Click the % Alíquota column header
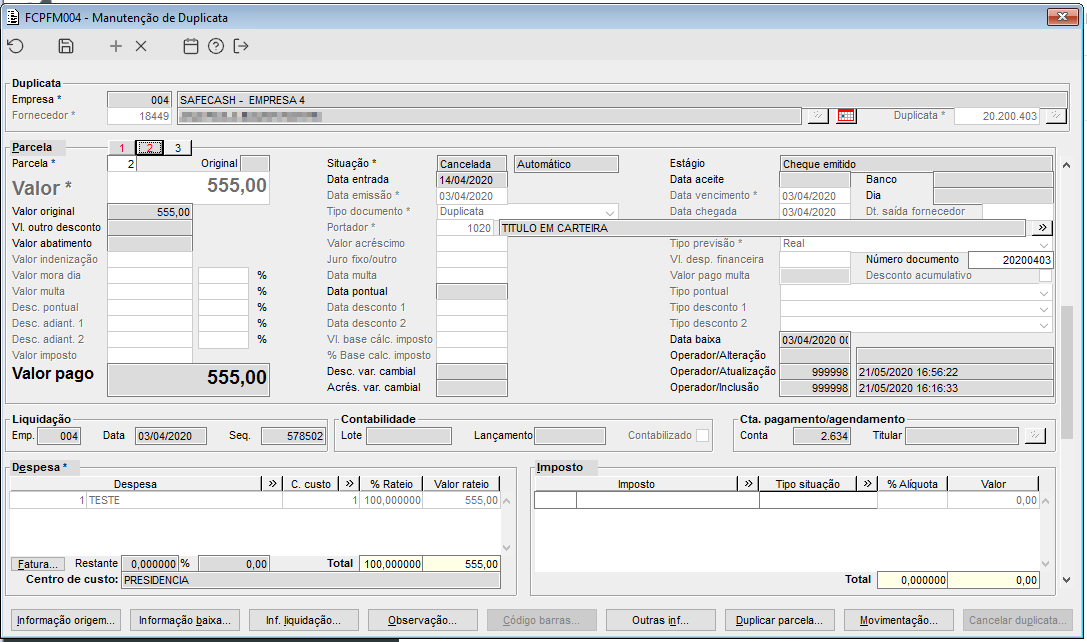The height and width of the screenshot is (642, 1087). coord(912,484)
